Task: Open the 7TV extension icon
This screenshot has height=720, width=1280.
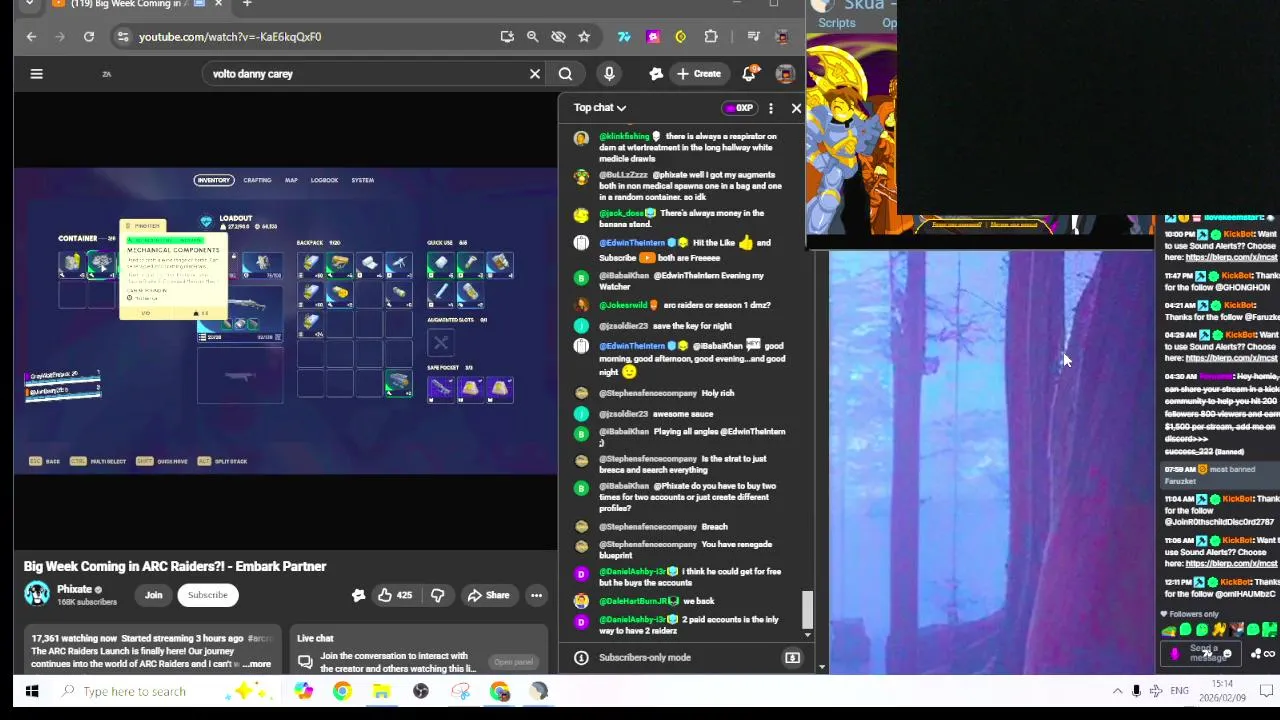Action: (x=624, y=37)
